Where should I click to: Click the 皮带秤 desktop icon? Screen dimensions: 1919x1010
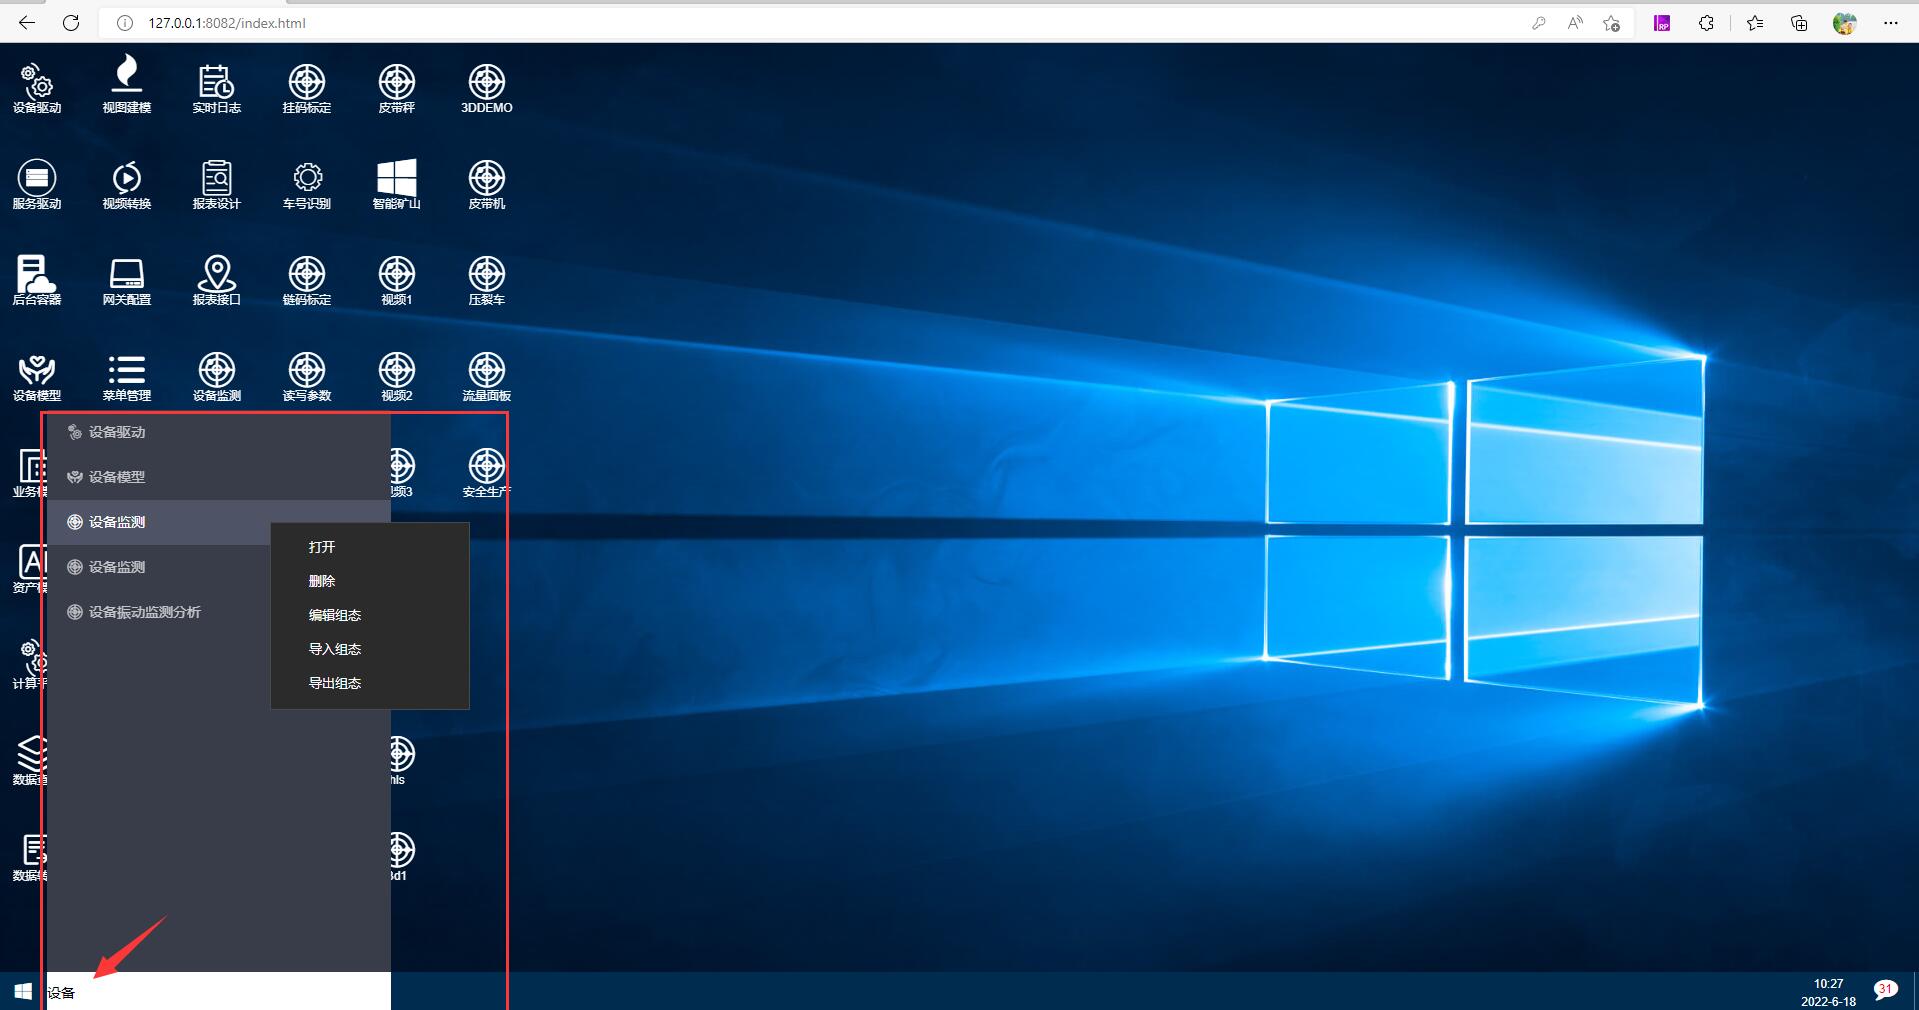(x=397, y=88)
